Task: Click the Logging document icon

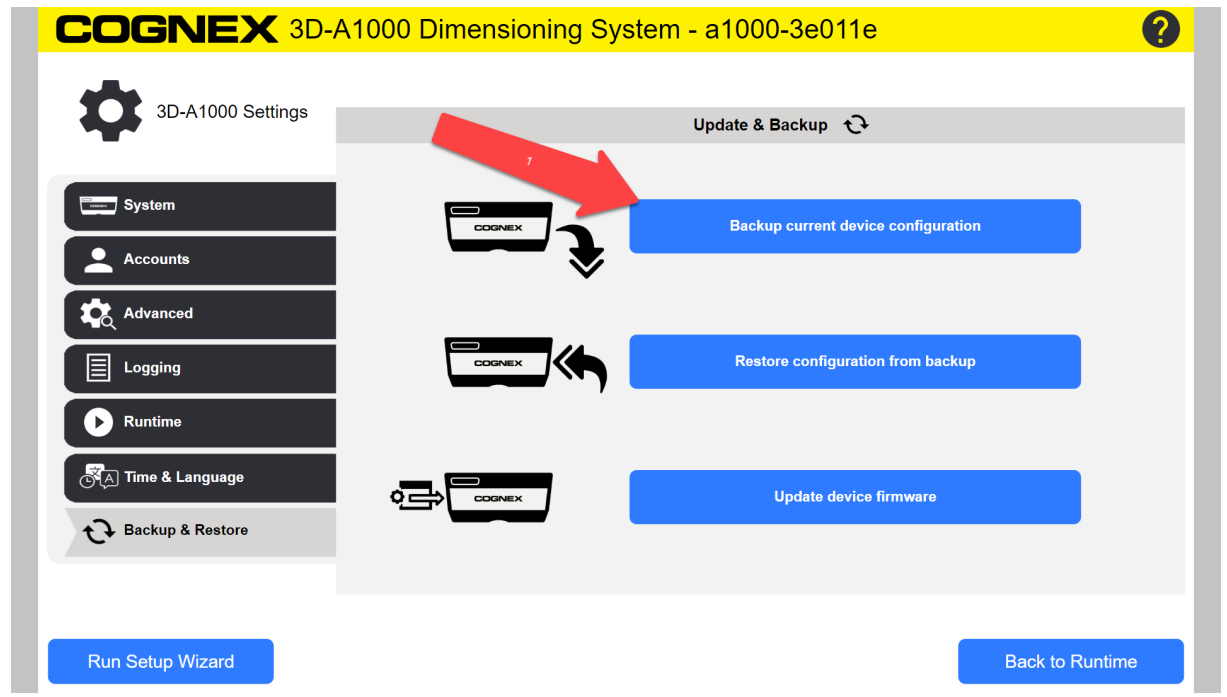Action: [x=98, y=368]
